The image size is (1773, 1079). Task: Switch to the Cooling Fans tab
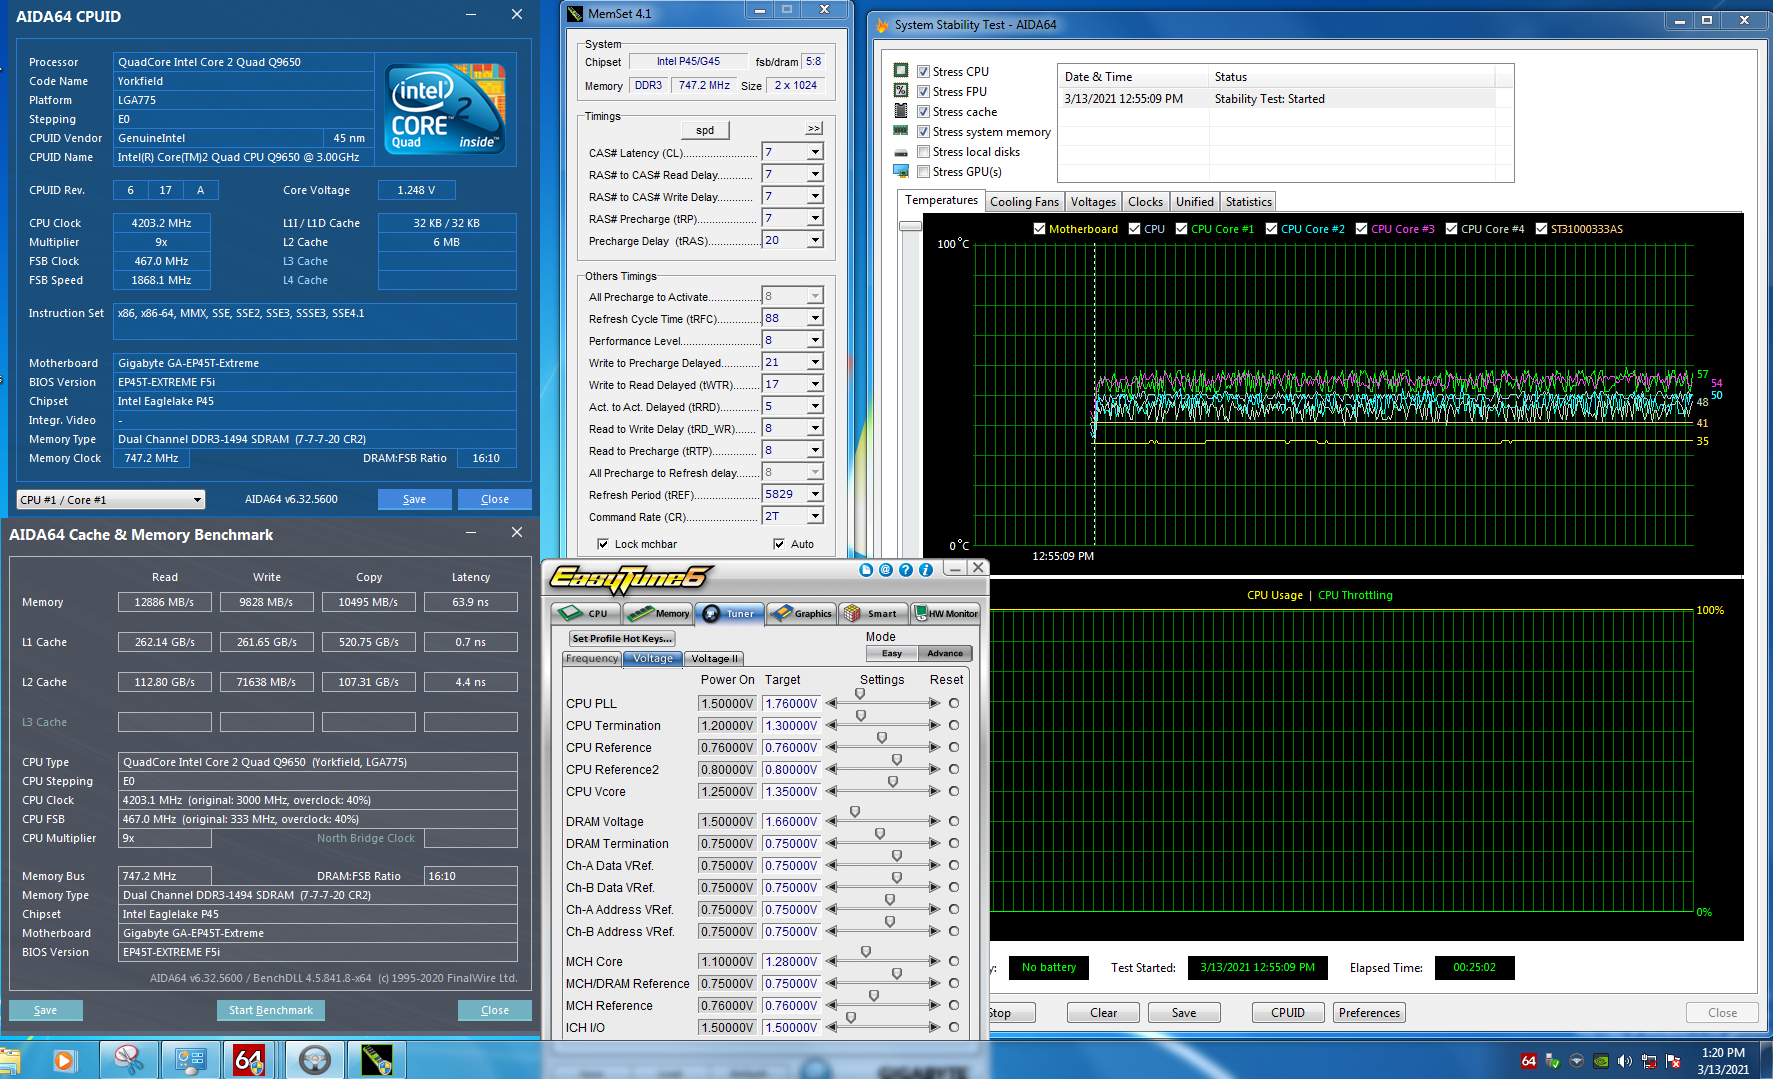[1024, 202]
